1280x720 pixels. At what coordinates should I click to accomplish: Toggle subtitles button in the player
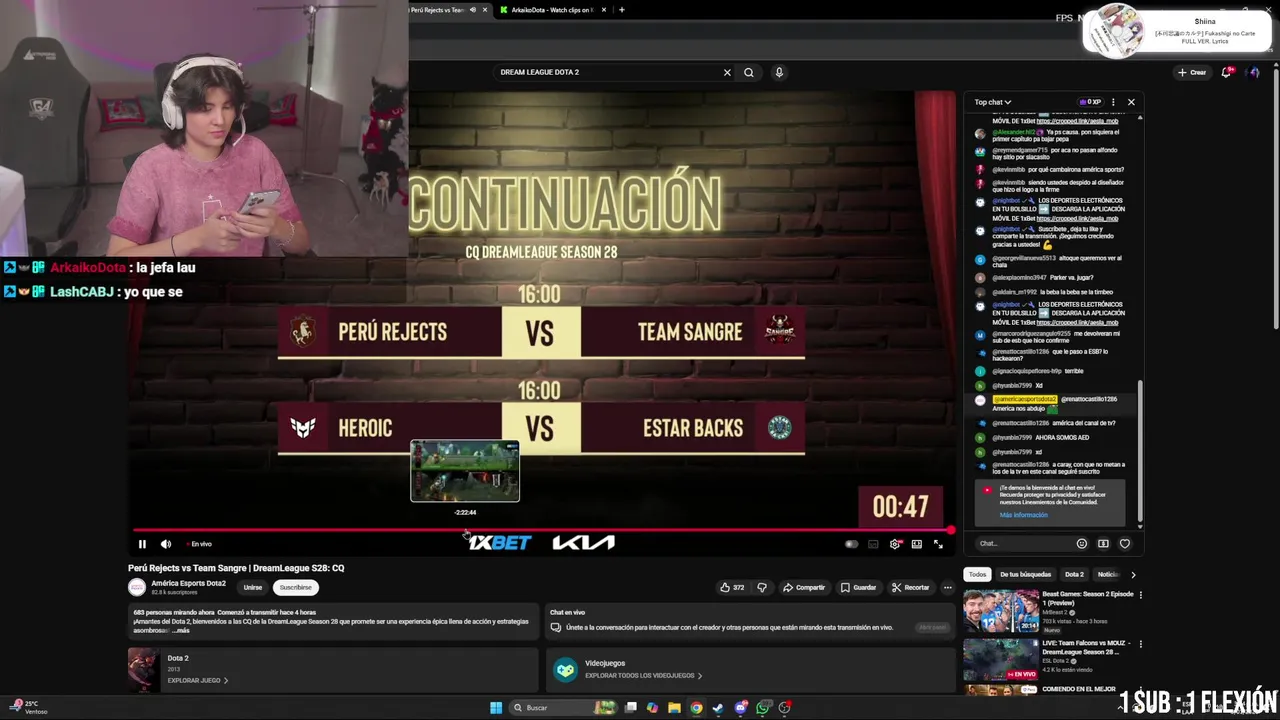[873, 544]
